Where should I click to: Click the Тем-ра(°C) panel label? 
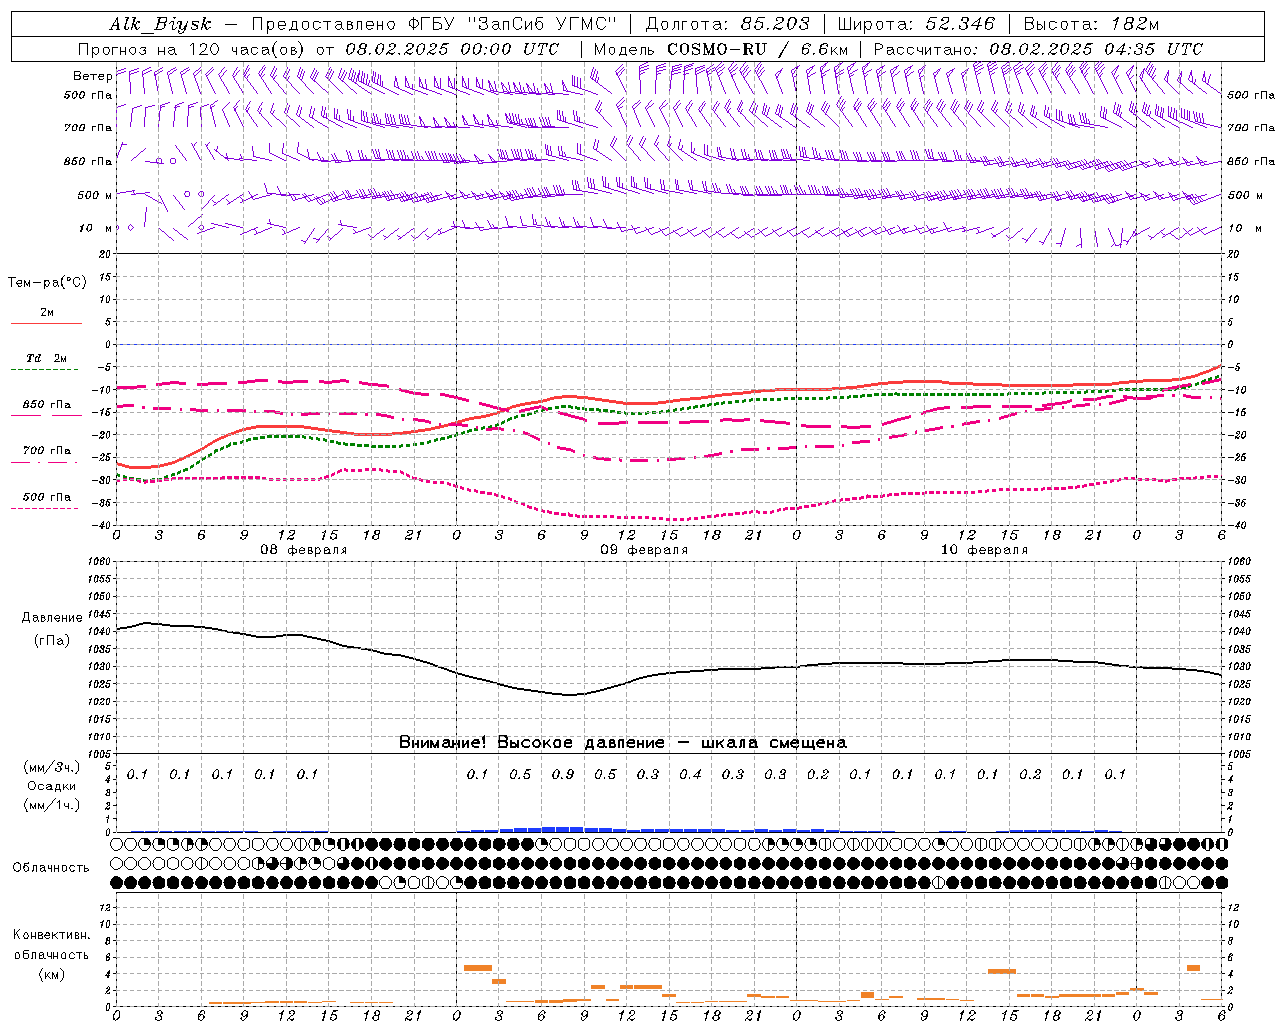coord(47,283)
